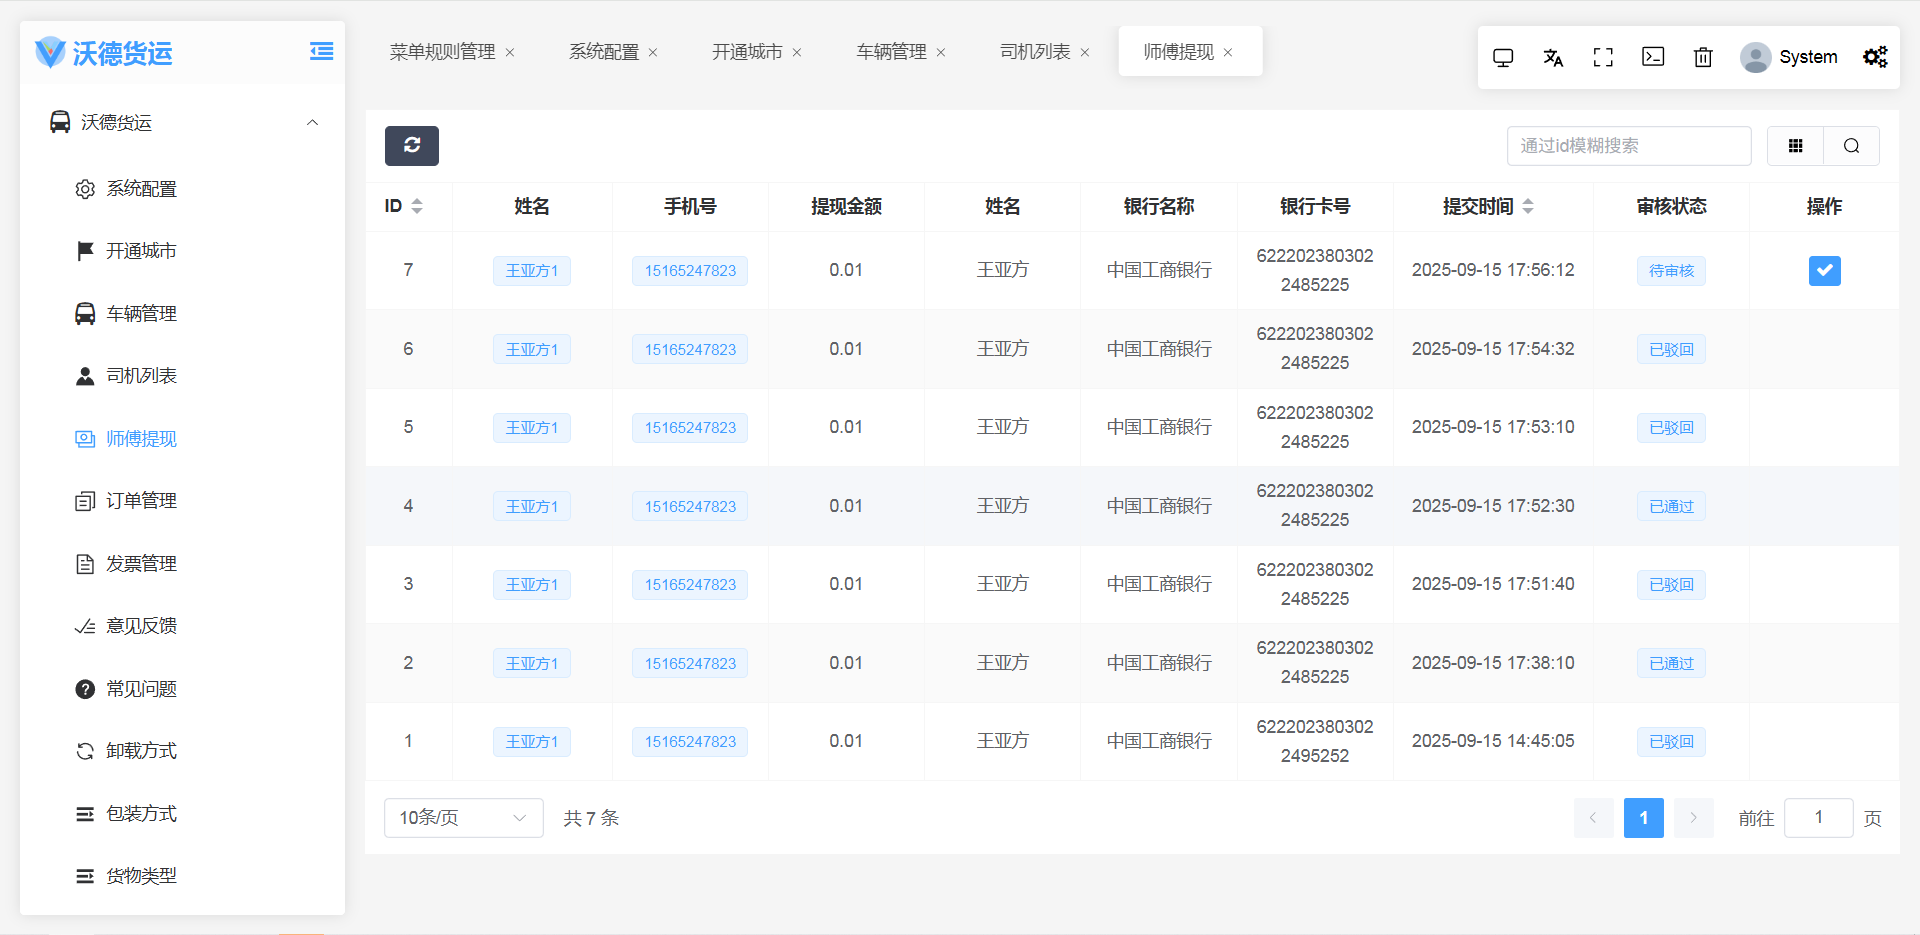Sort table by 提交时间 column
This screenshot has height=935, width=1920.
(x=1527, y=206)
